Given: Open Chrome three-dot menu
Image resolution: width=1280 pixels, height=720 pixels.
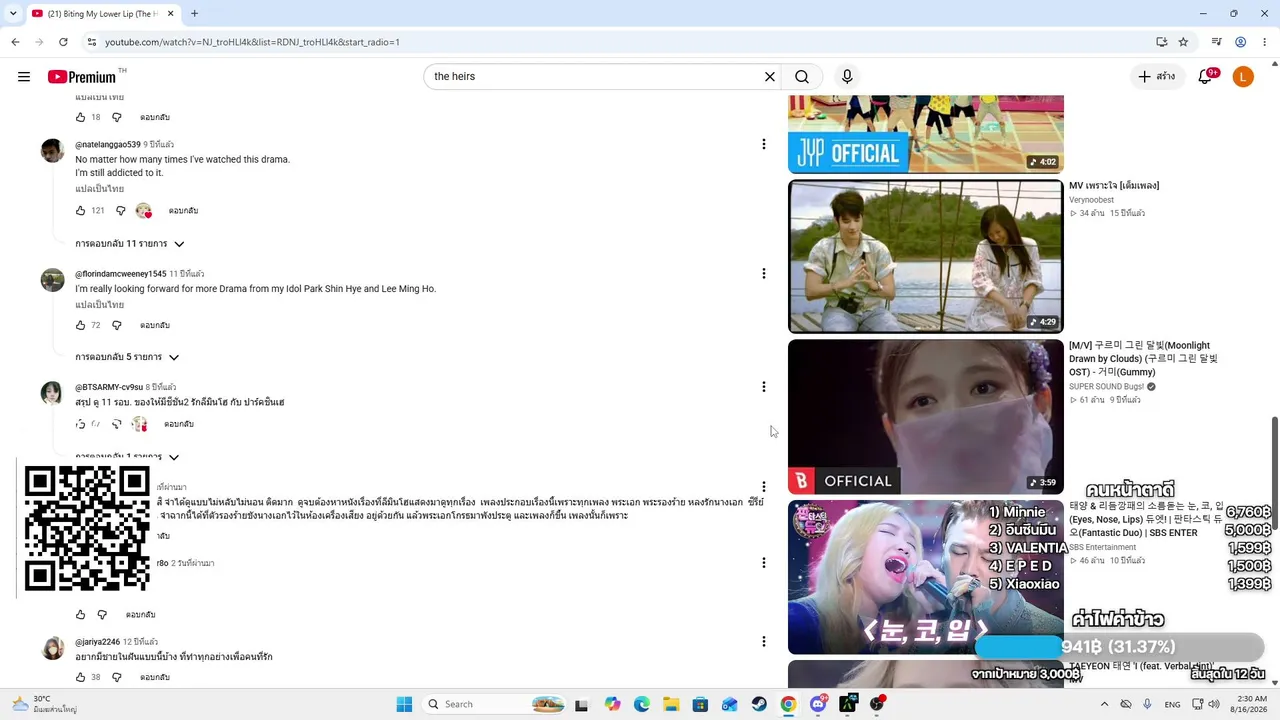Looking at the screenshot, I should point(1264,42).
